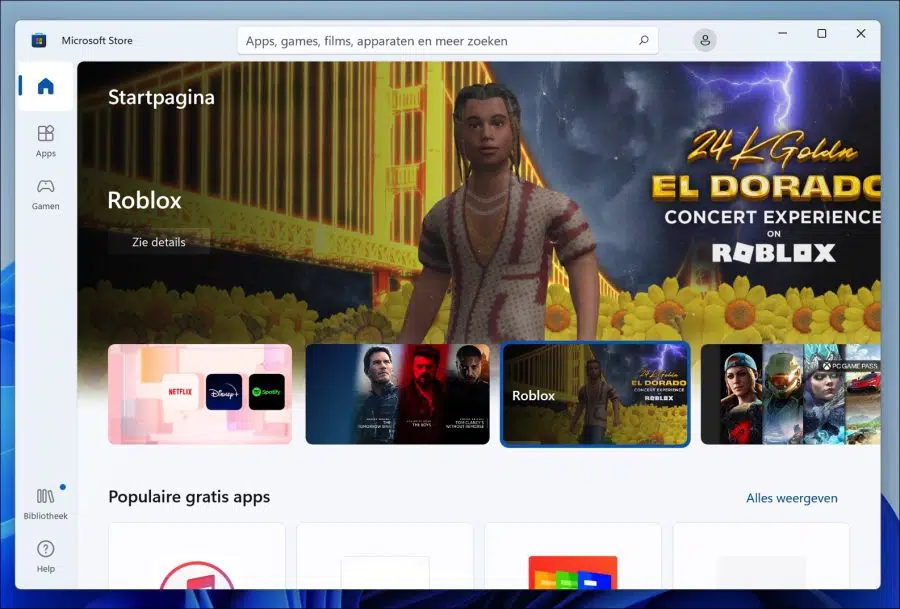Select the PC Game Pass promo card
The width and height of the screenshot is (900, 609).
tap(790, 394)
